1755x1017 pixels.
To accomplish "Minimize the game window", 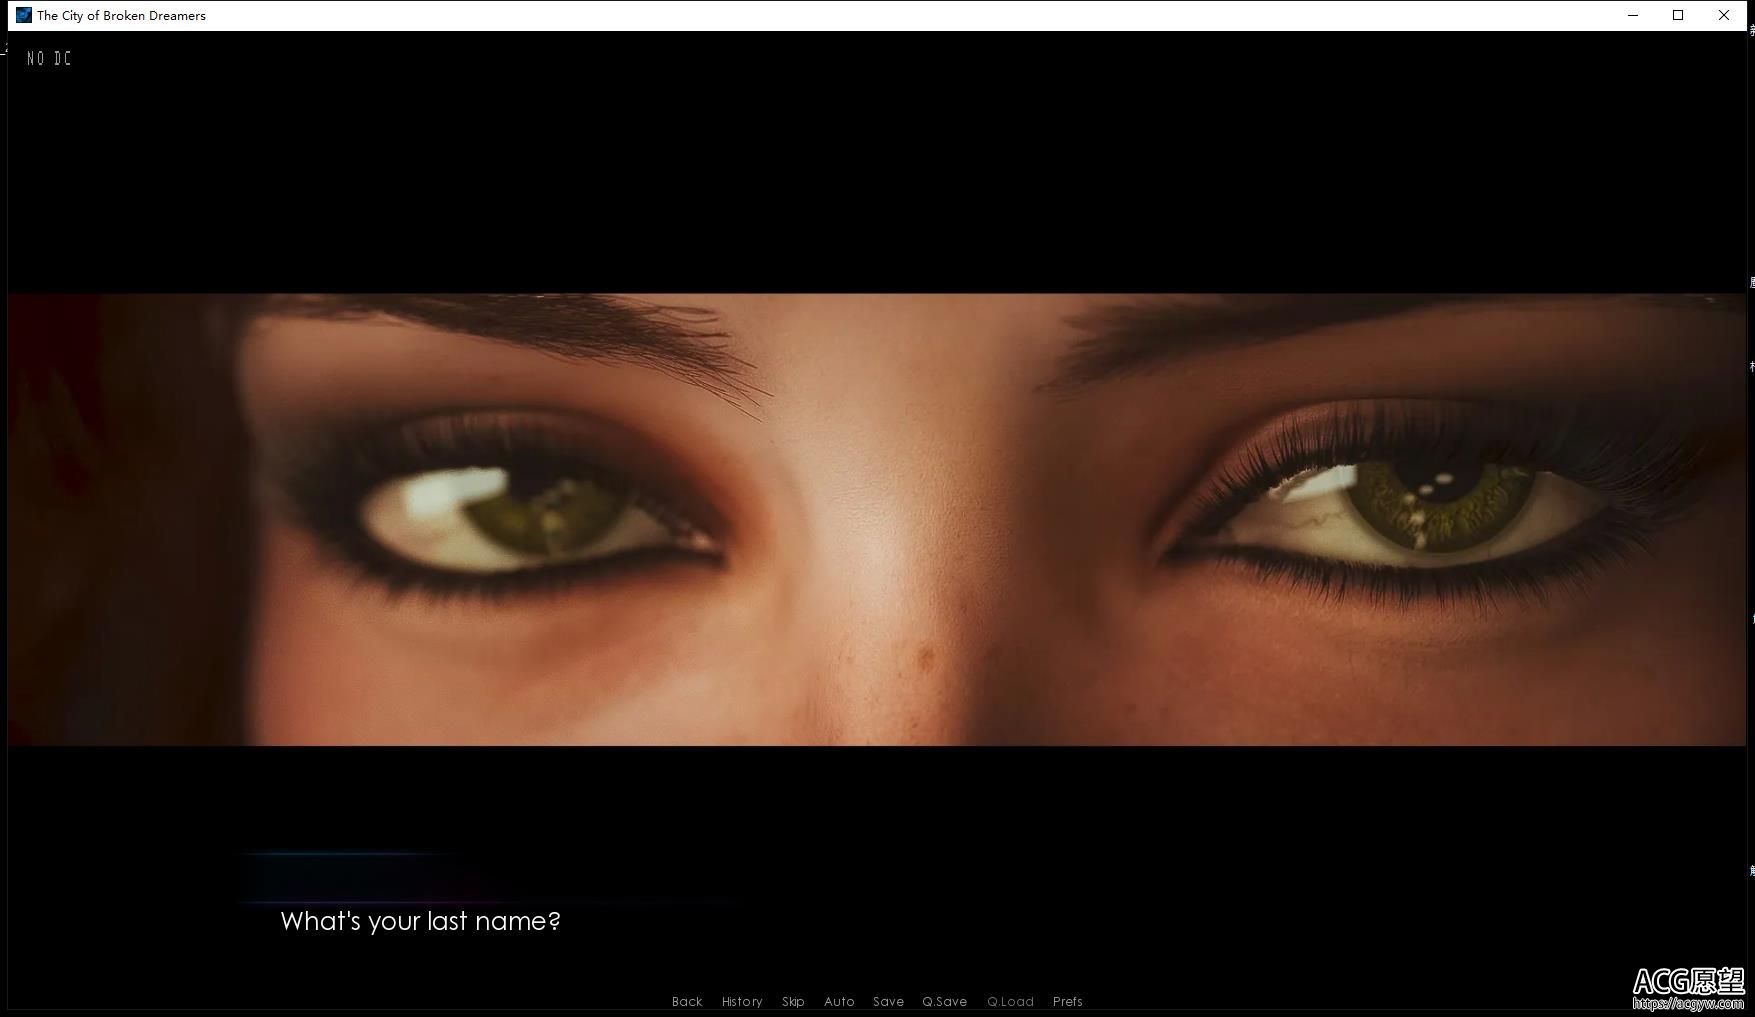I will pyautogui.click(x=1633, y=15).
